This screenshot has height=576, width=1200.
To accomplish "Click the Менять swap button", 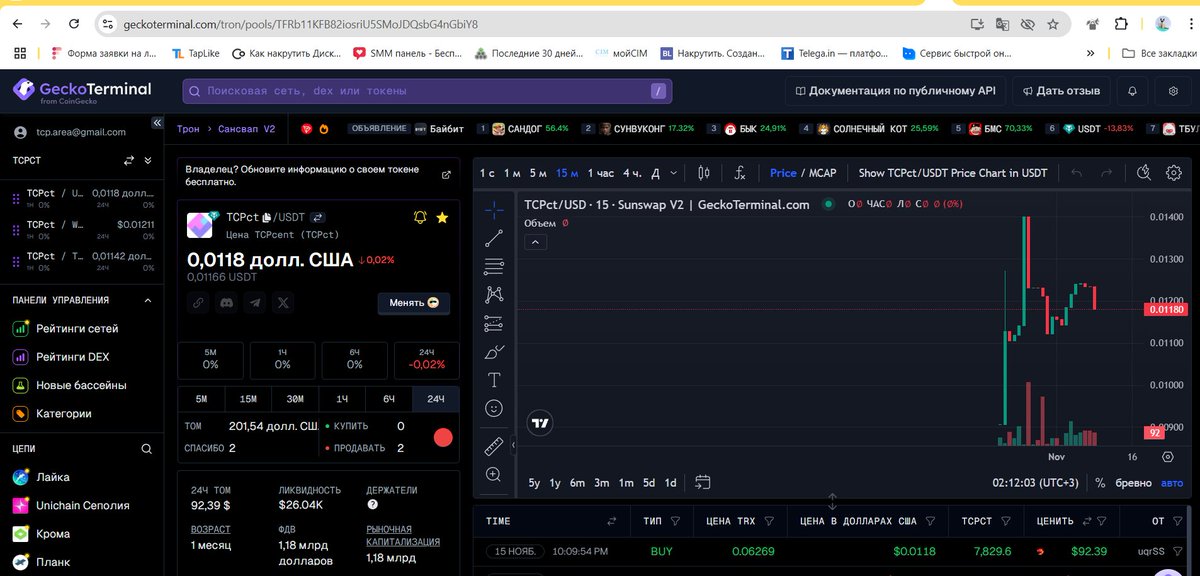I will click(414, 303).
